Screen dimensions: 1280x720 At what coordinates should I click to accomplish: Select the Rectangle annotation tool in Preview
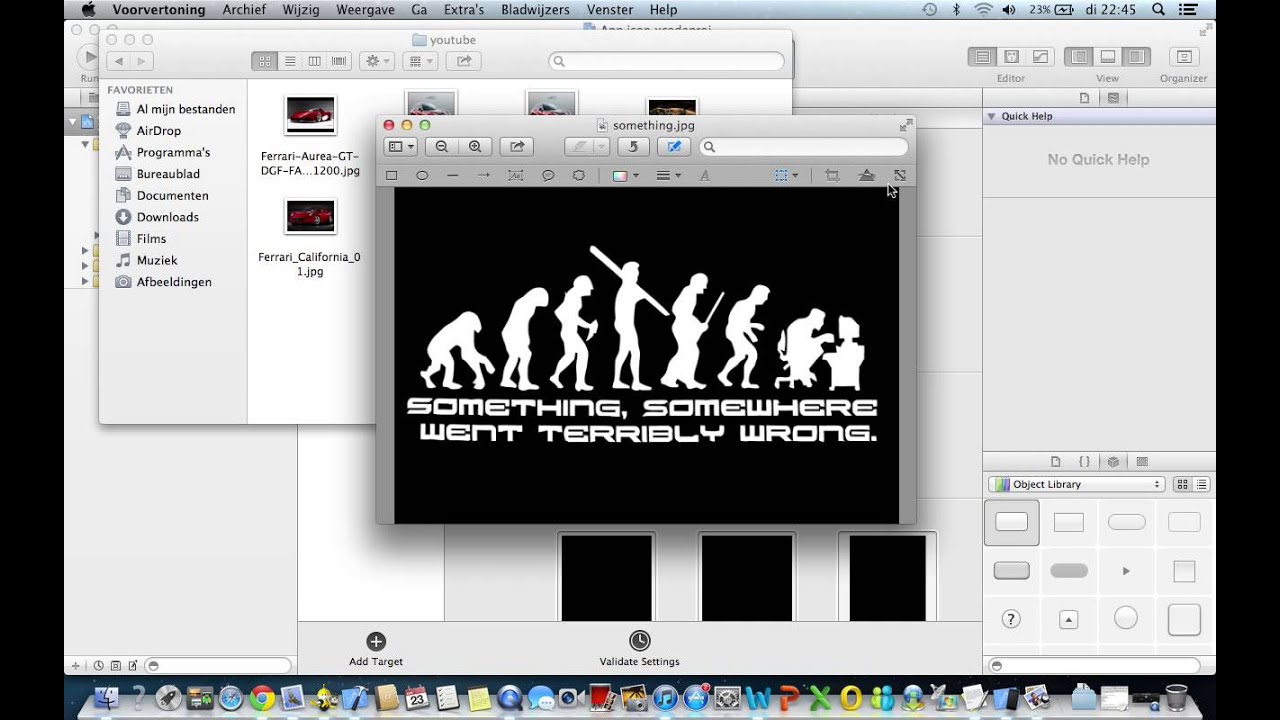point(392,175)
